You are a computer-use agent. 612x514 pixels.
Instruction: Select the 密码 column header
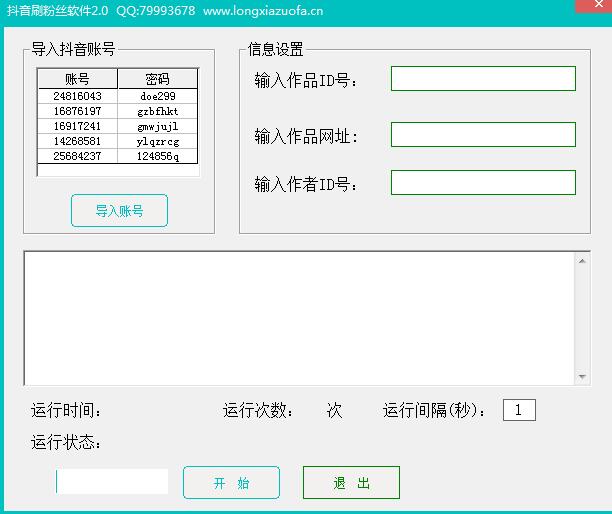click(157, 79)
